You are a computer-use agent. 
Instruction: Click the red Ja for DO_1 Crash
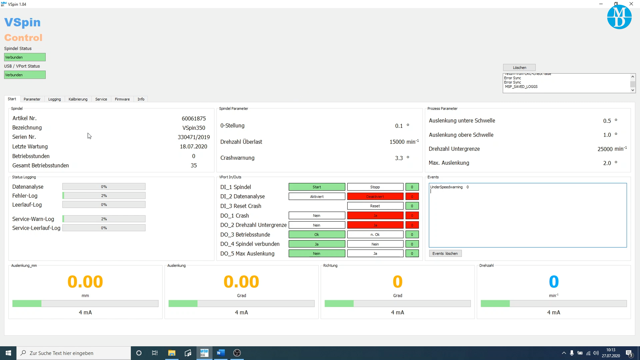click(375, 216)
